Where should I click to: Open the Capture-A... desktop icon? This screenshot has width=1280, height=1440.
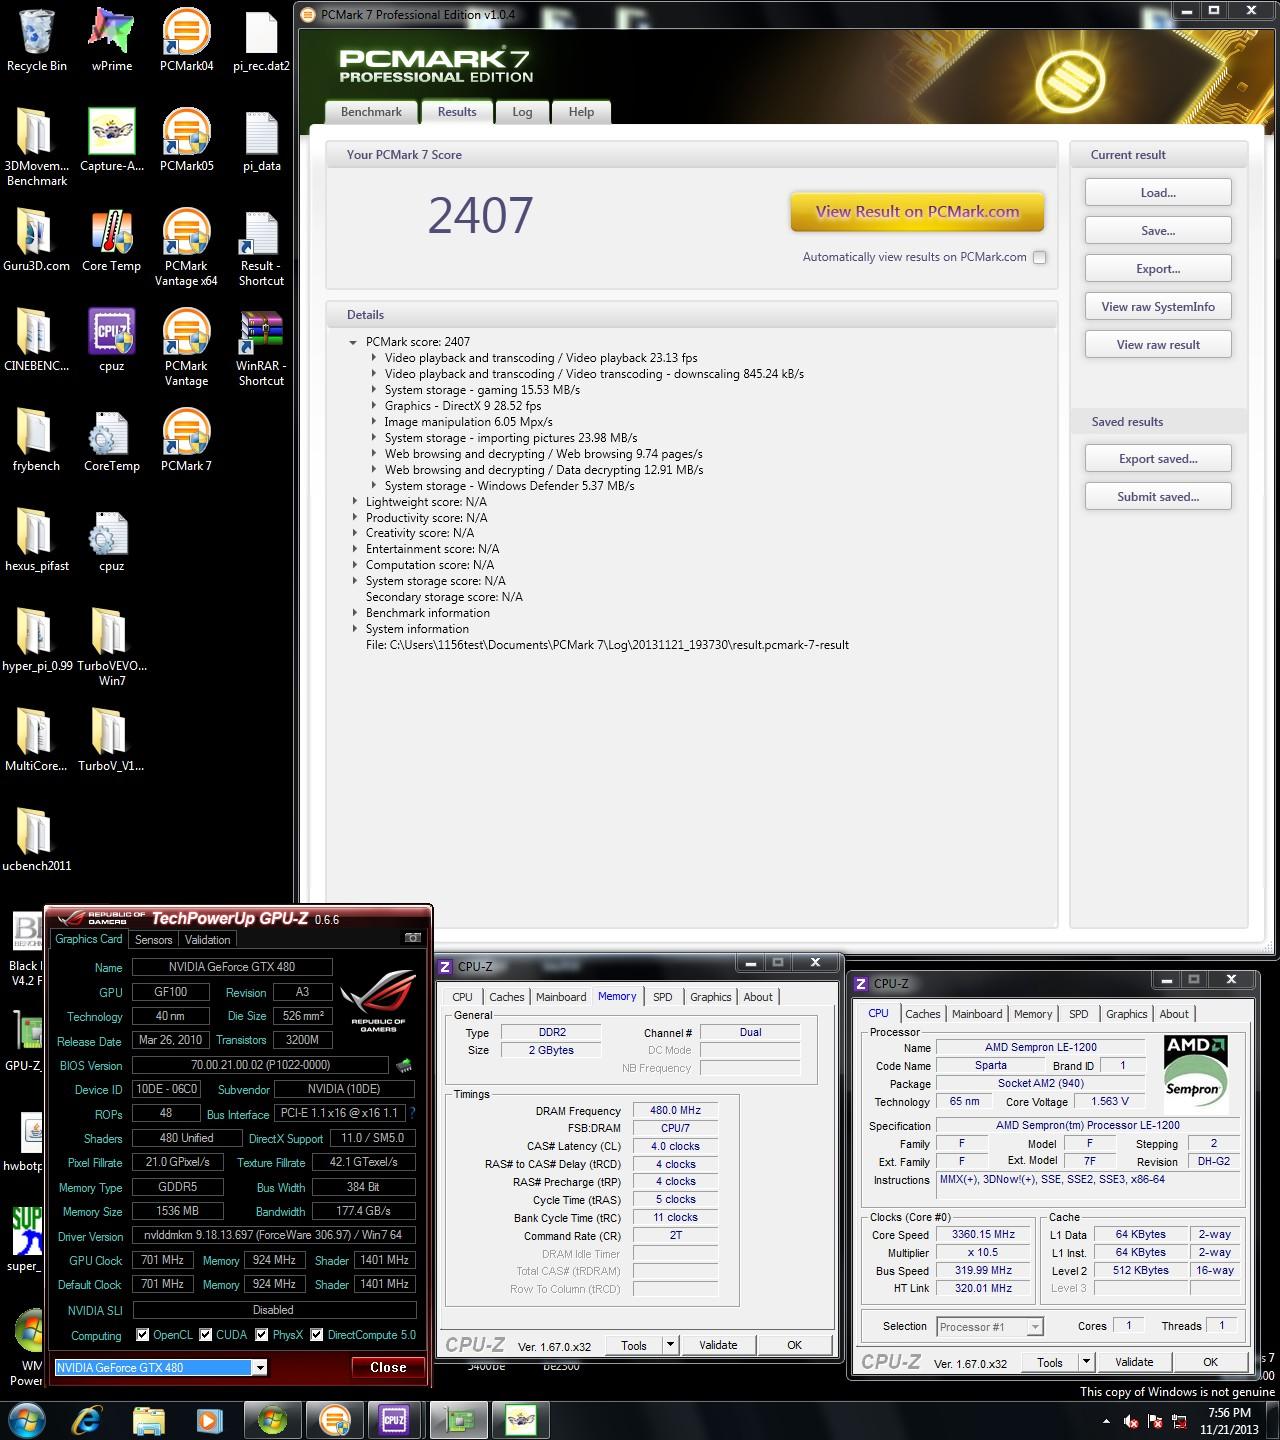[111, 140]
